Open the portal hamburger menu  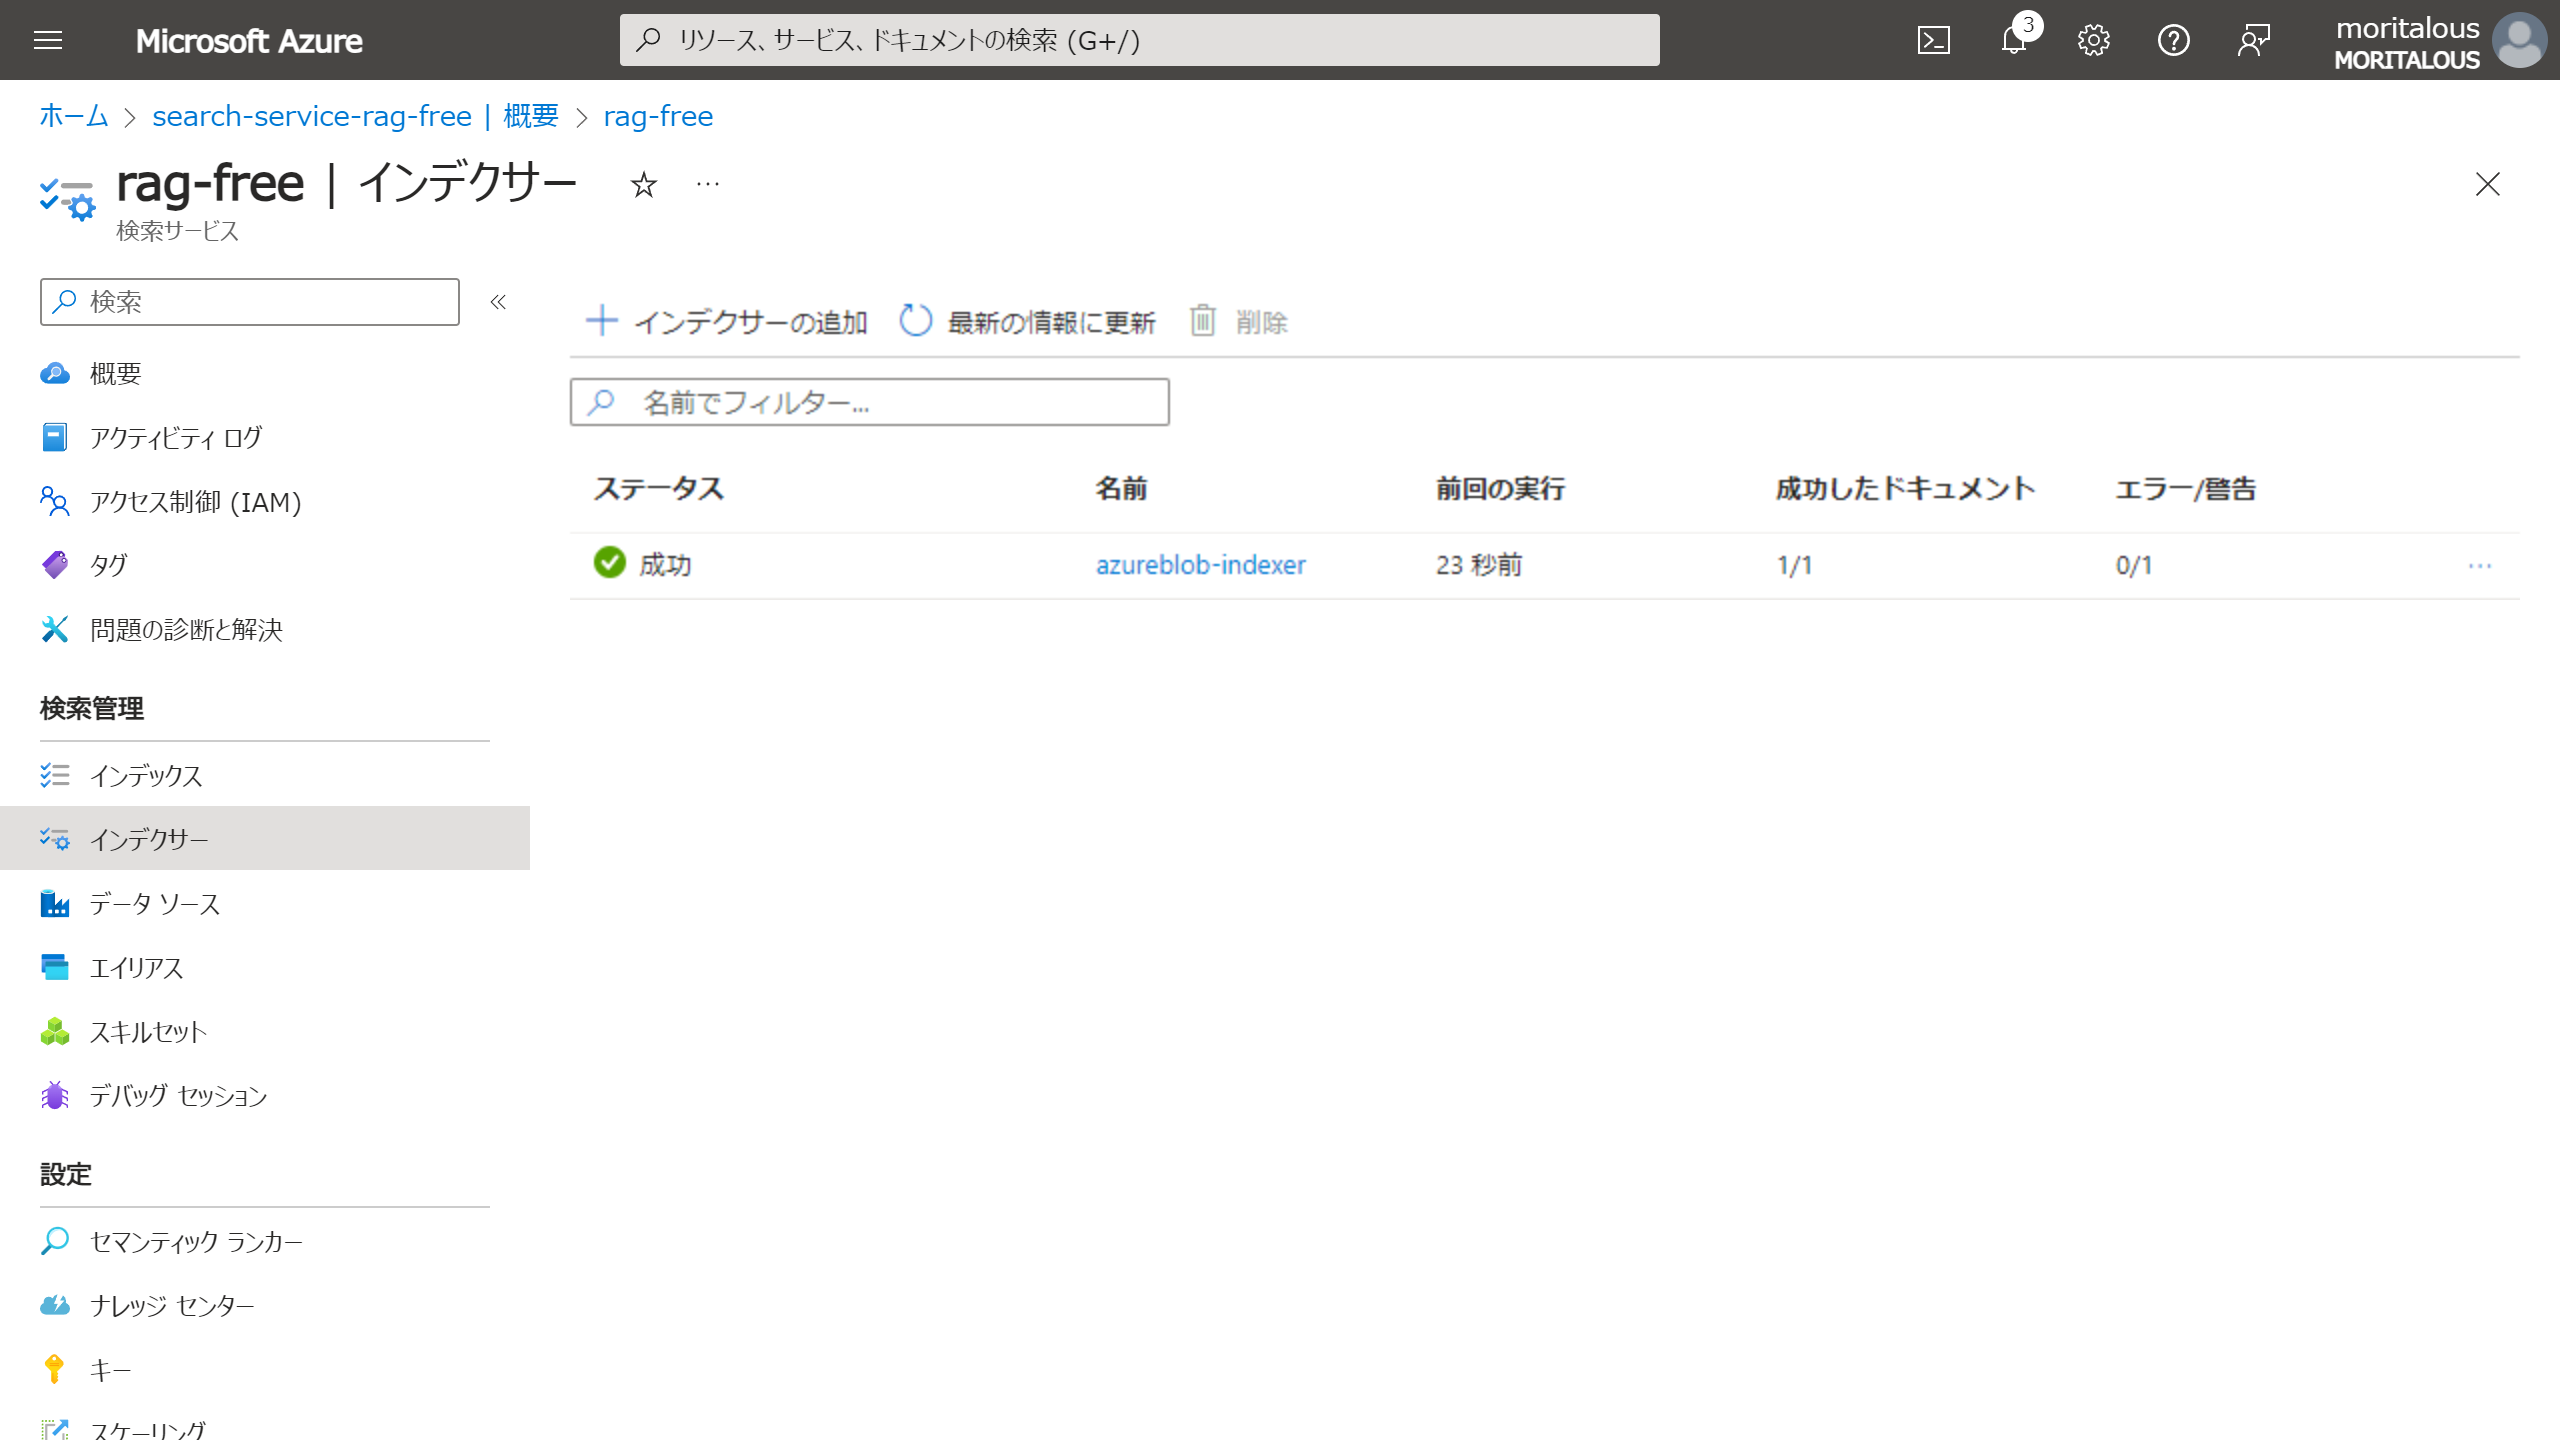tap(48, 40)
